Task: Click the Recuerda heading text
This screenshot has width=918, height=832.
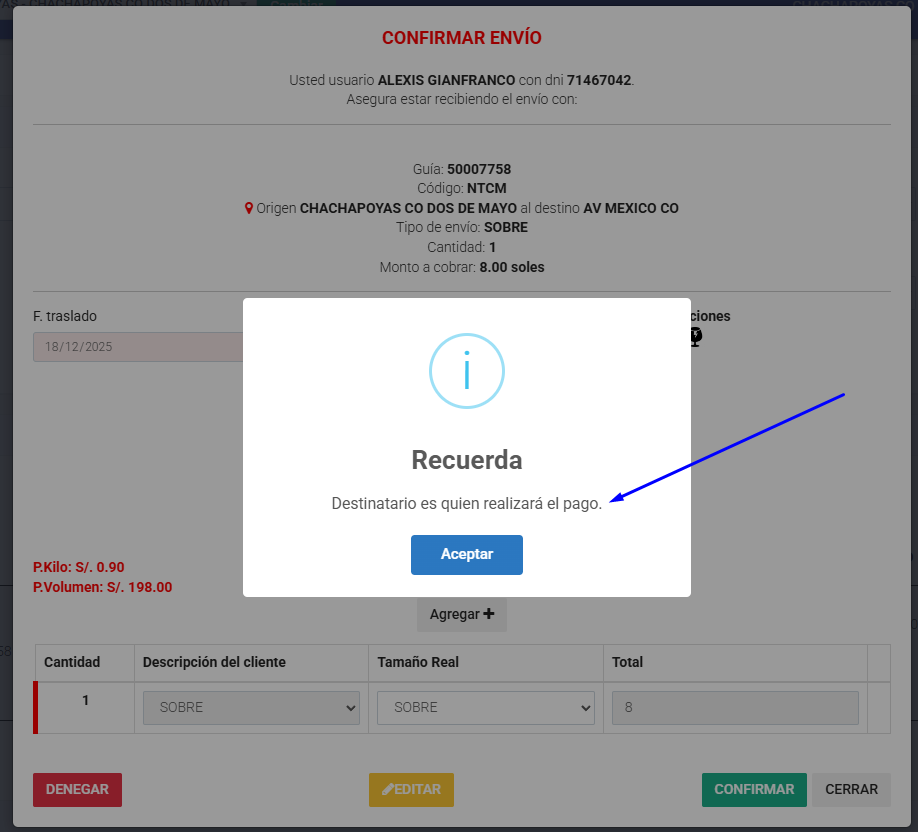Action: [x=466, y=460]
